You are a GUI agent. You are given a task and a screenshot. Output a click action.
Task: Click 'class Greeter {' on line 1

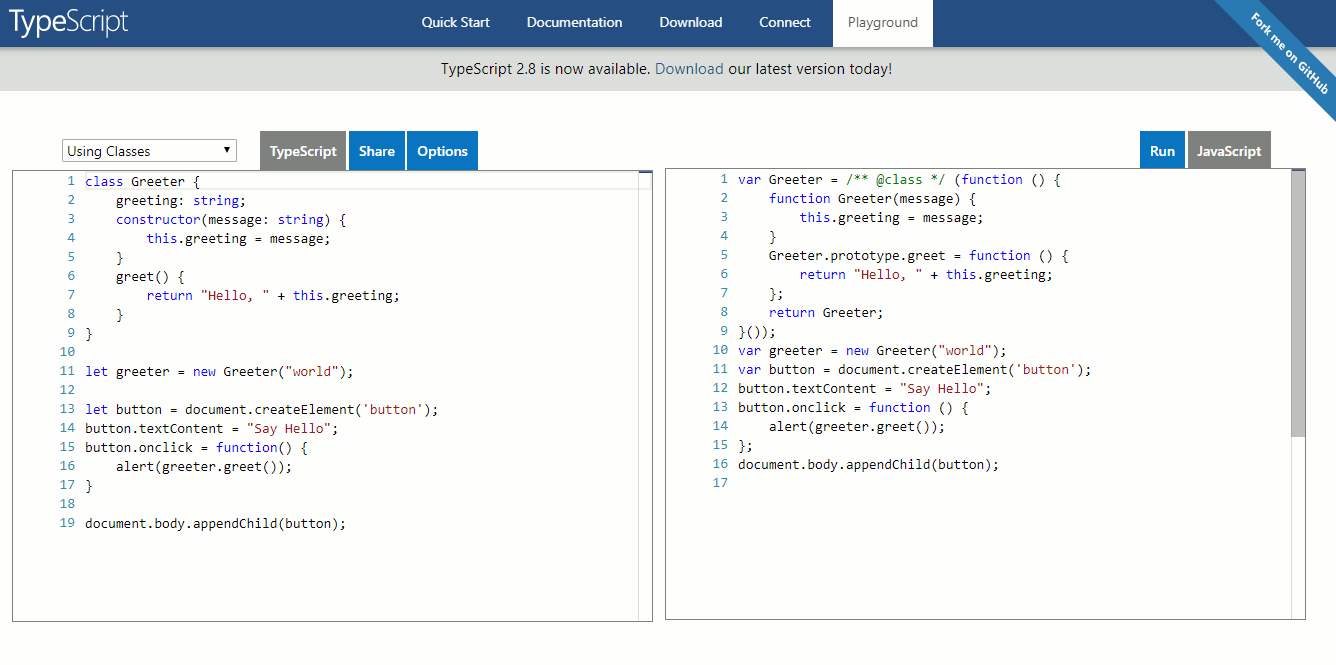[143, 181]
